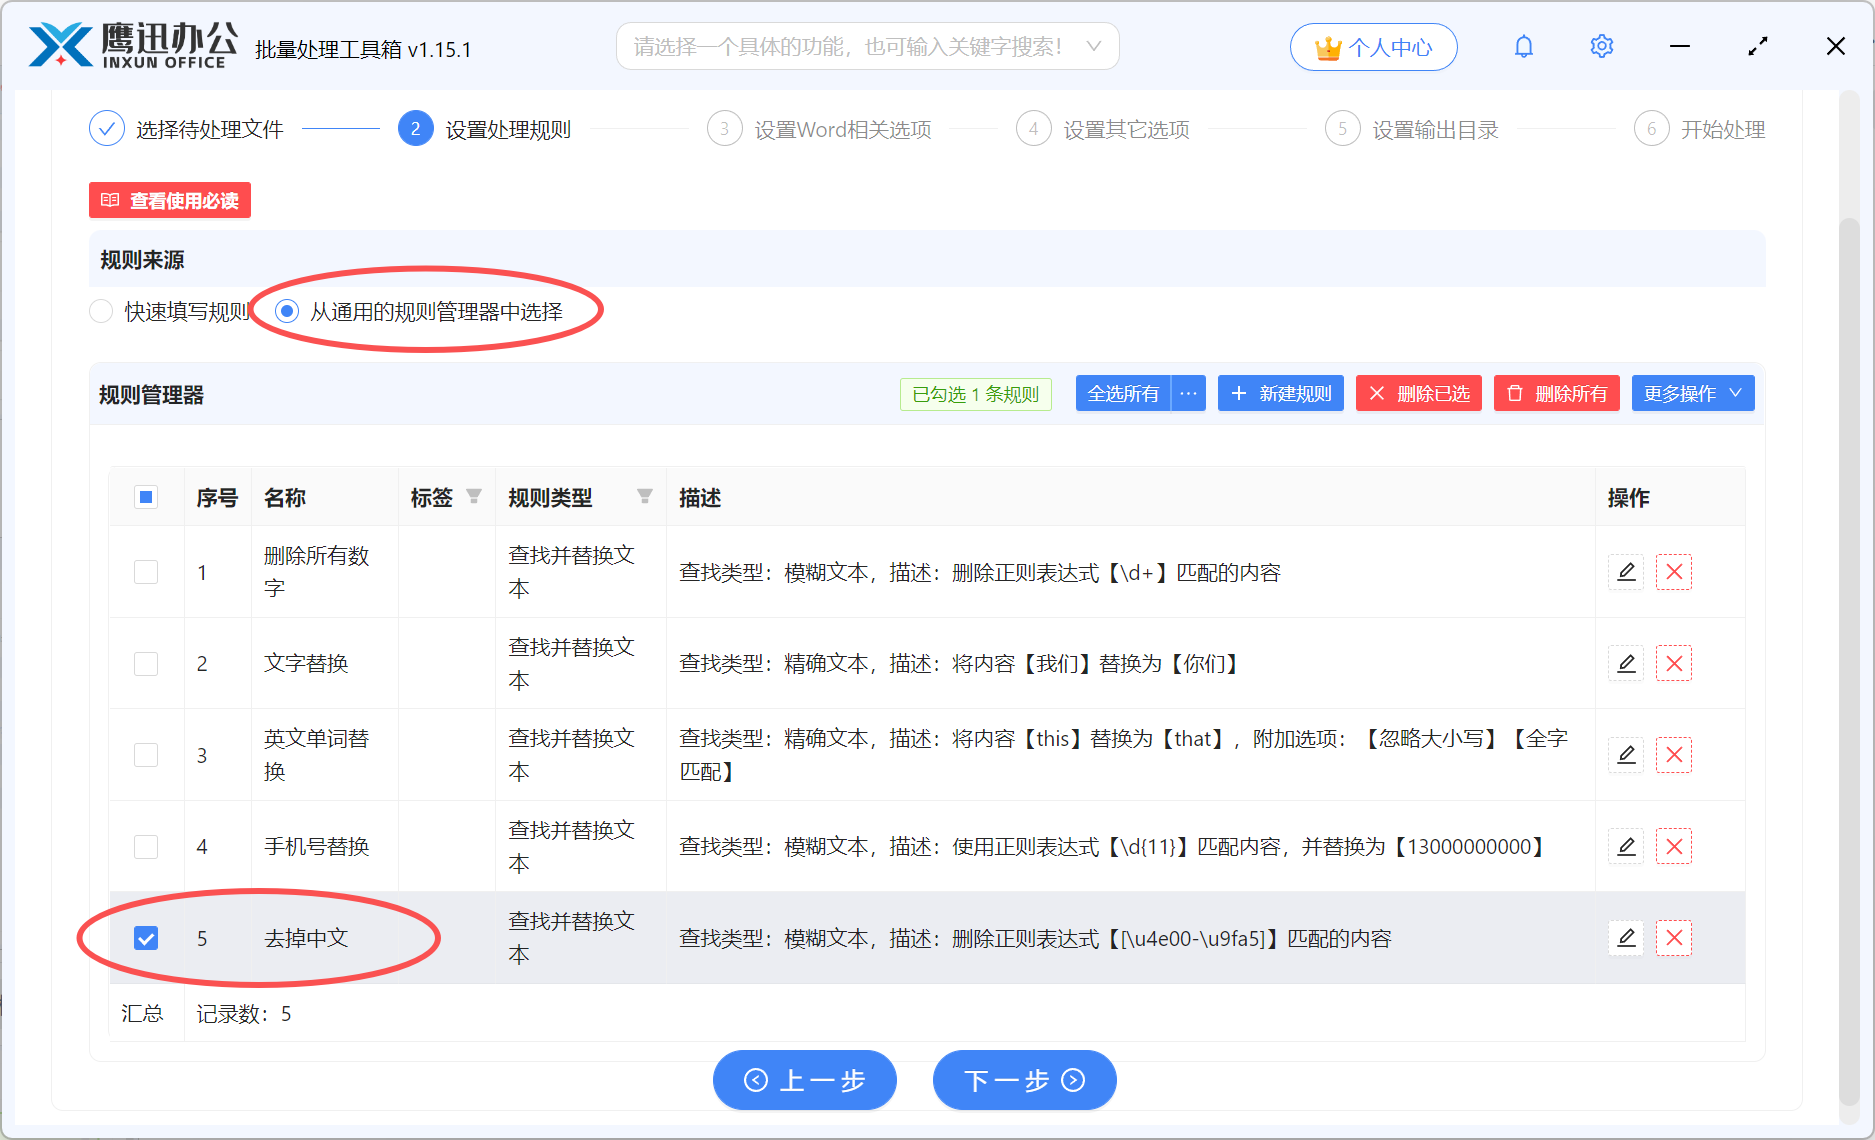Viewport: 1875px width, 1140px height.
Task: Select 从通用的规则管理器中选择 radio option
Action: pos(287,312)
